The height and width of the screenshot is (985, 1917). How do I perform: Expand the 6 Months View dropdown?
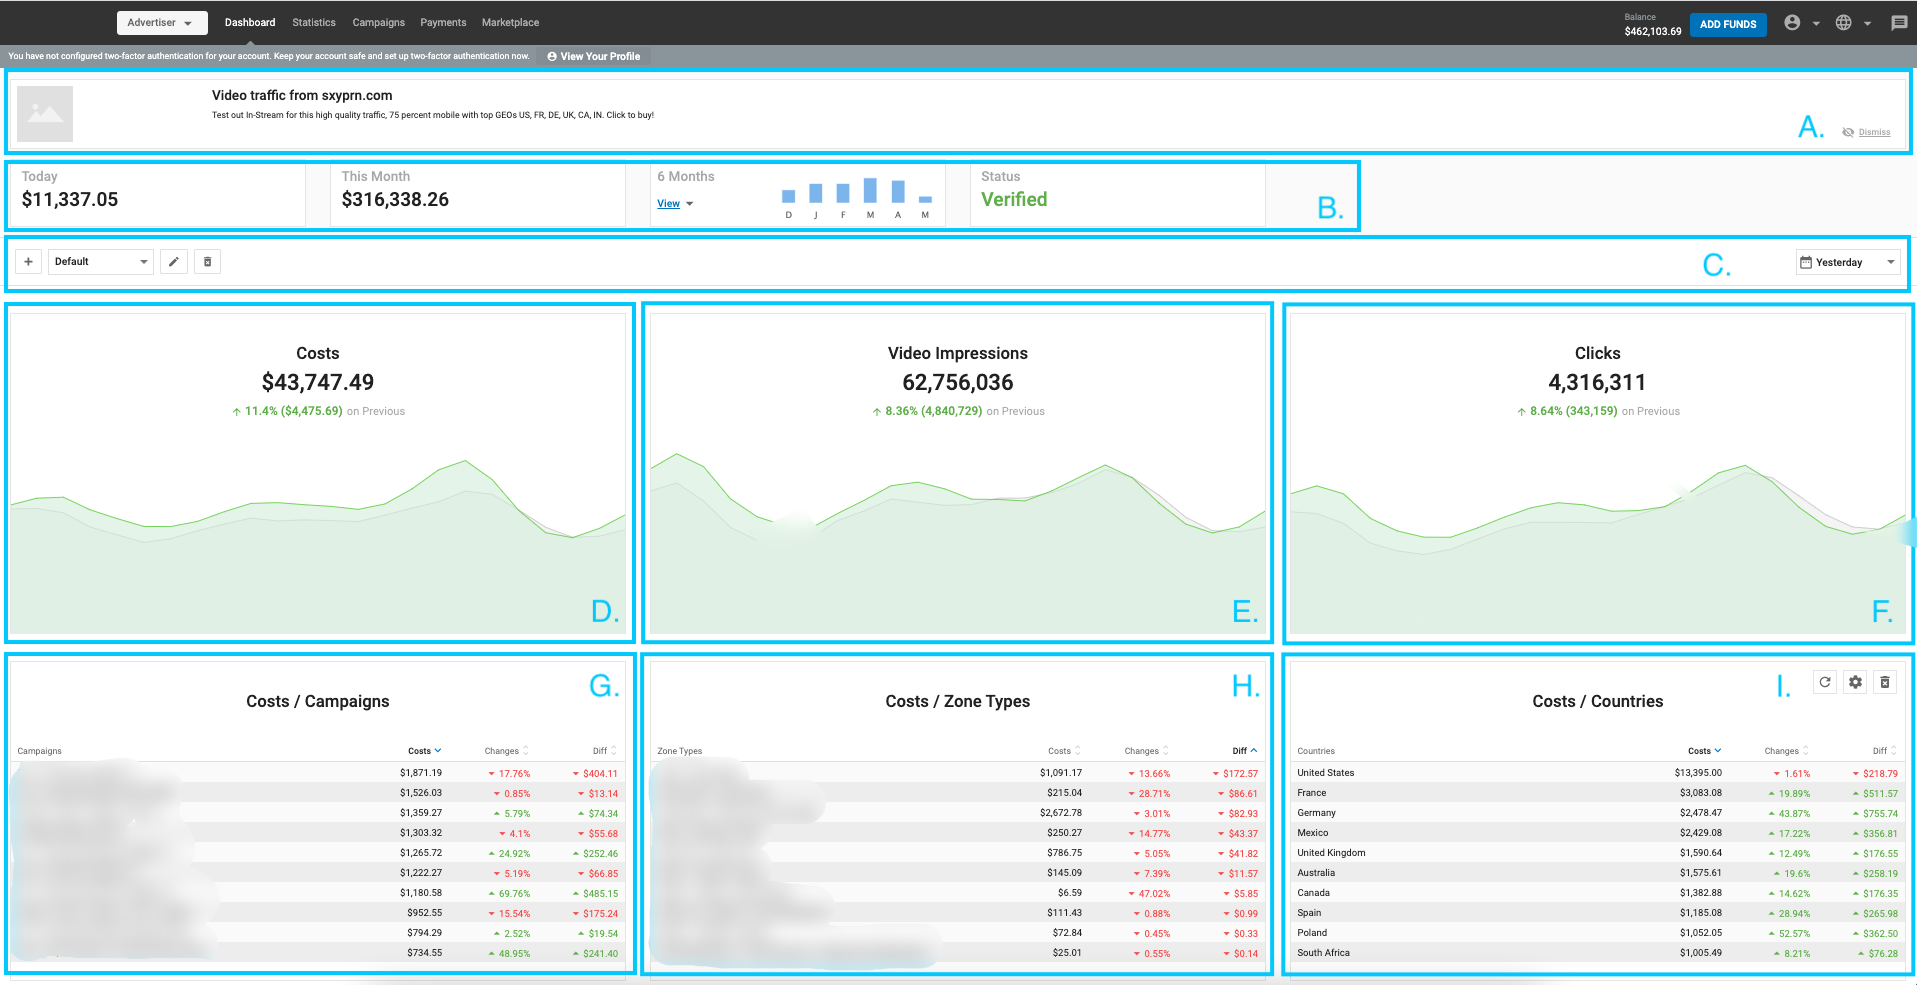pos(675,204)
